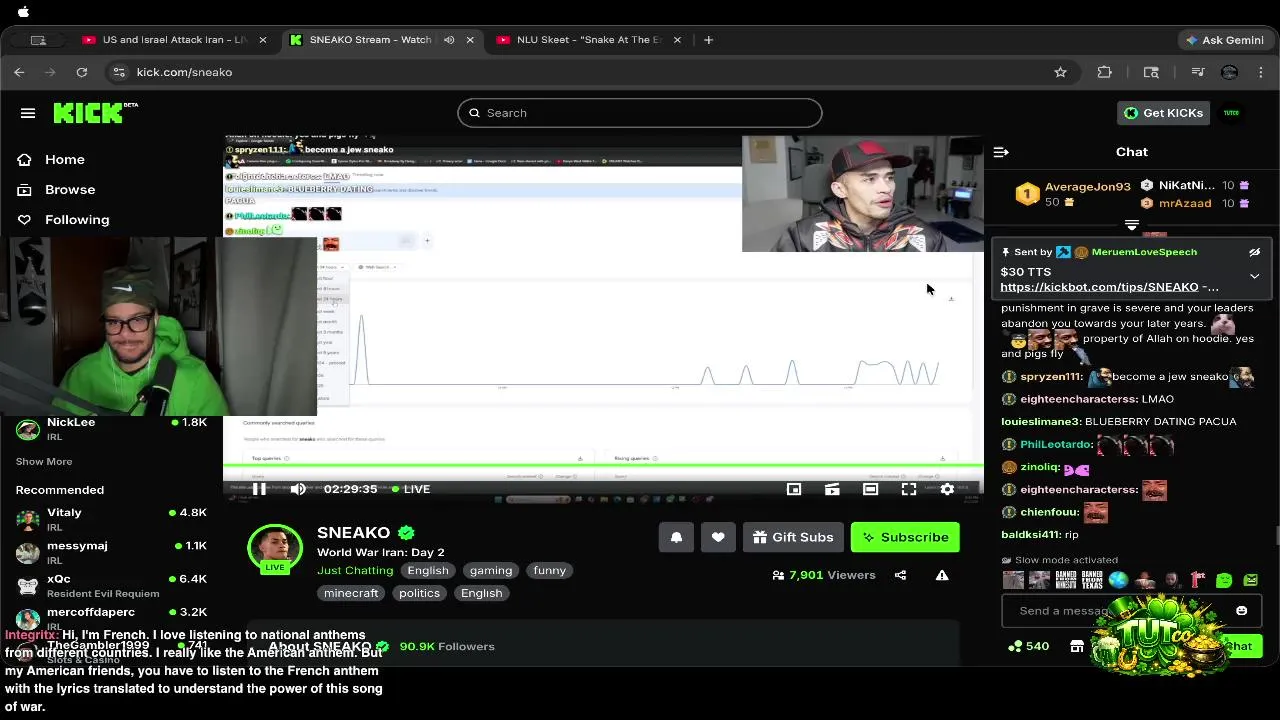
Task: Click the kick.com/sneako address bar
Action: pos(580,72)
